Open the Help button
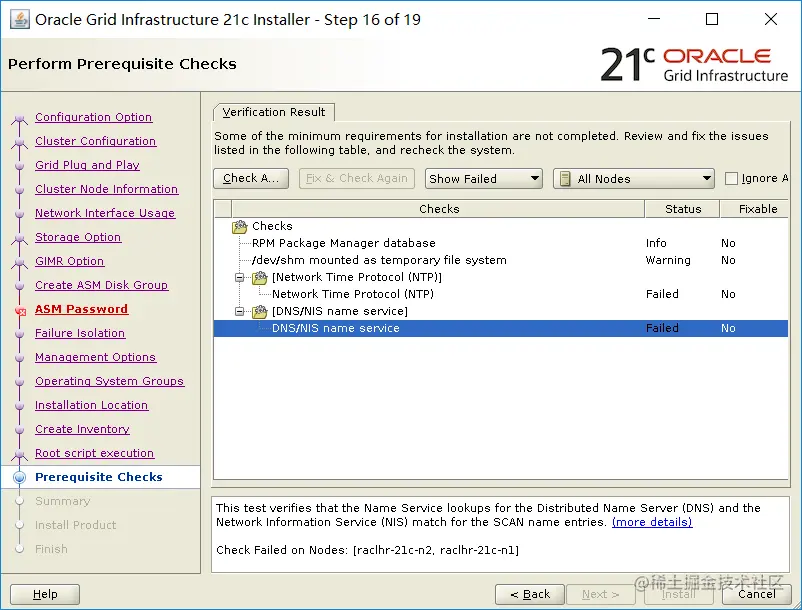This screenshot has height=610, width=802. [x=45, y=594]
